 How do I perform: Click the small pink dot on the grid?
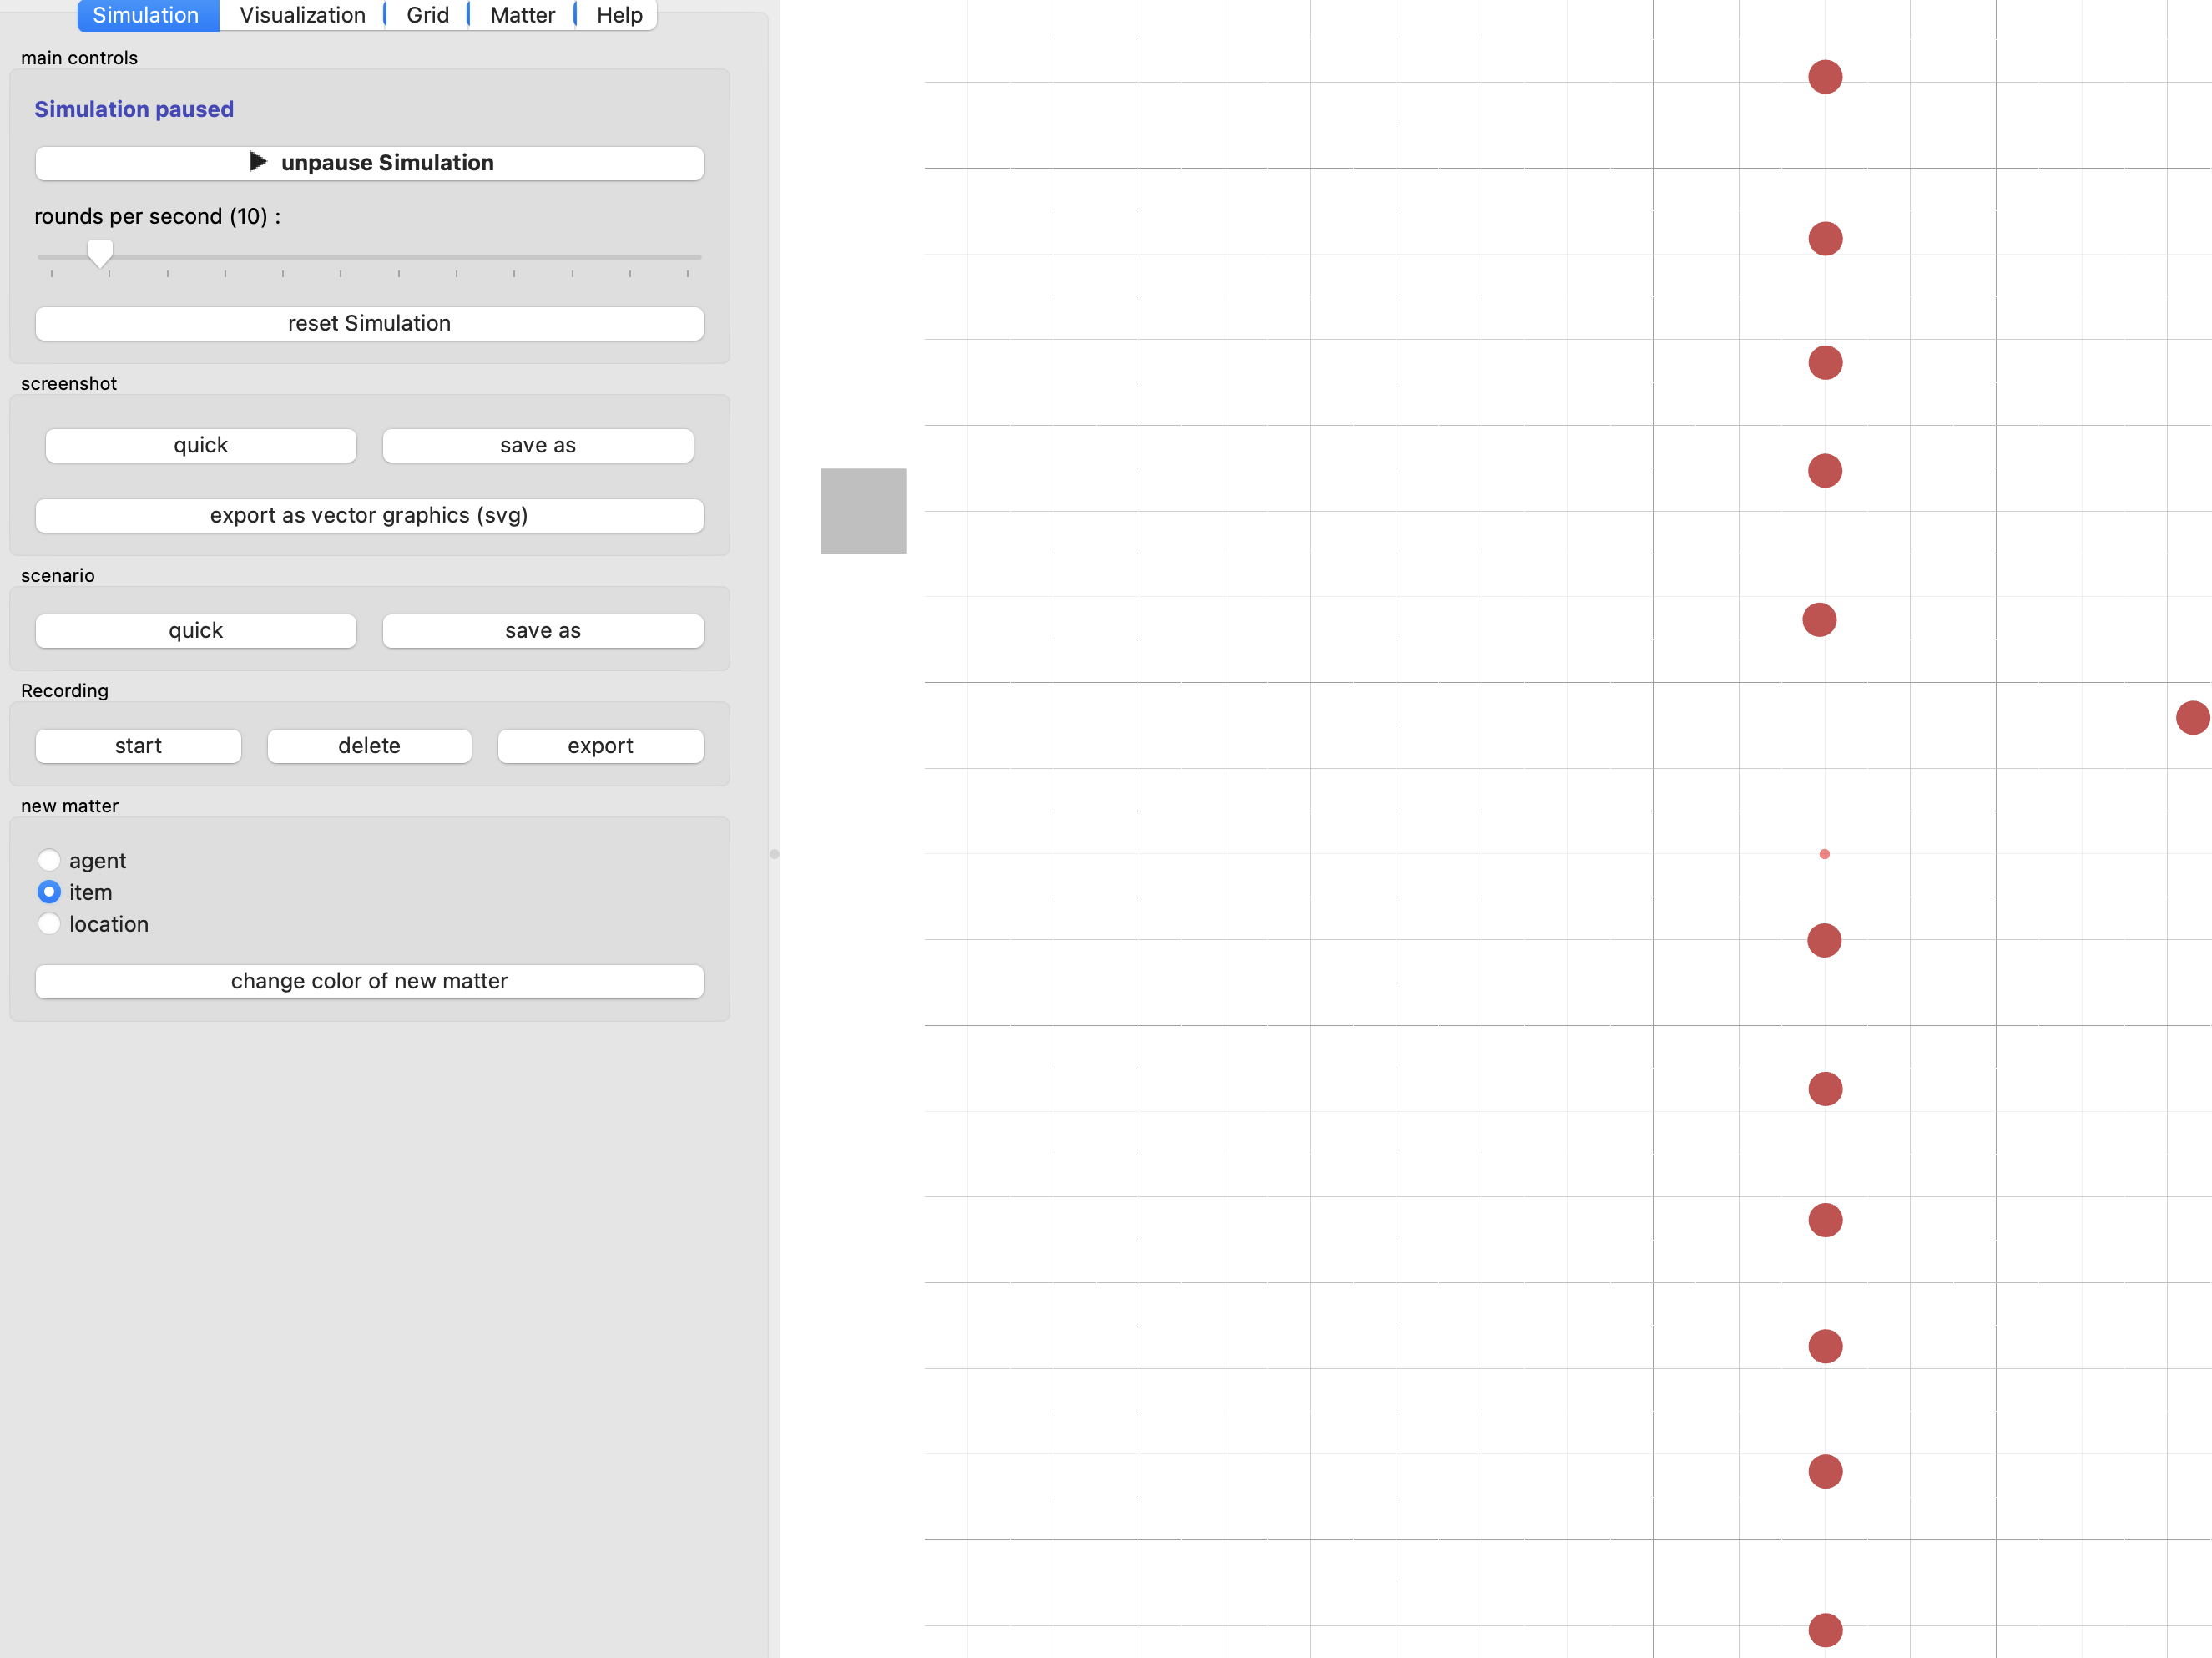(x=1824, y=854)
